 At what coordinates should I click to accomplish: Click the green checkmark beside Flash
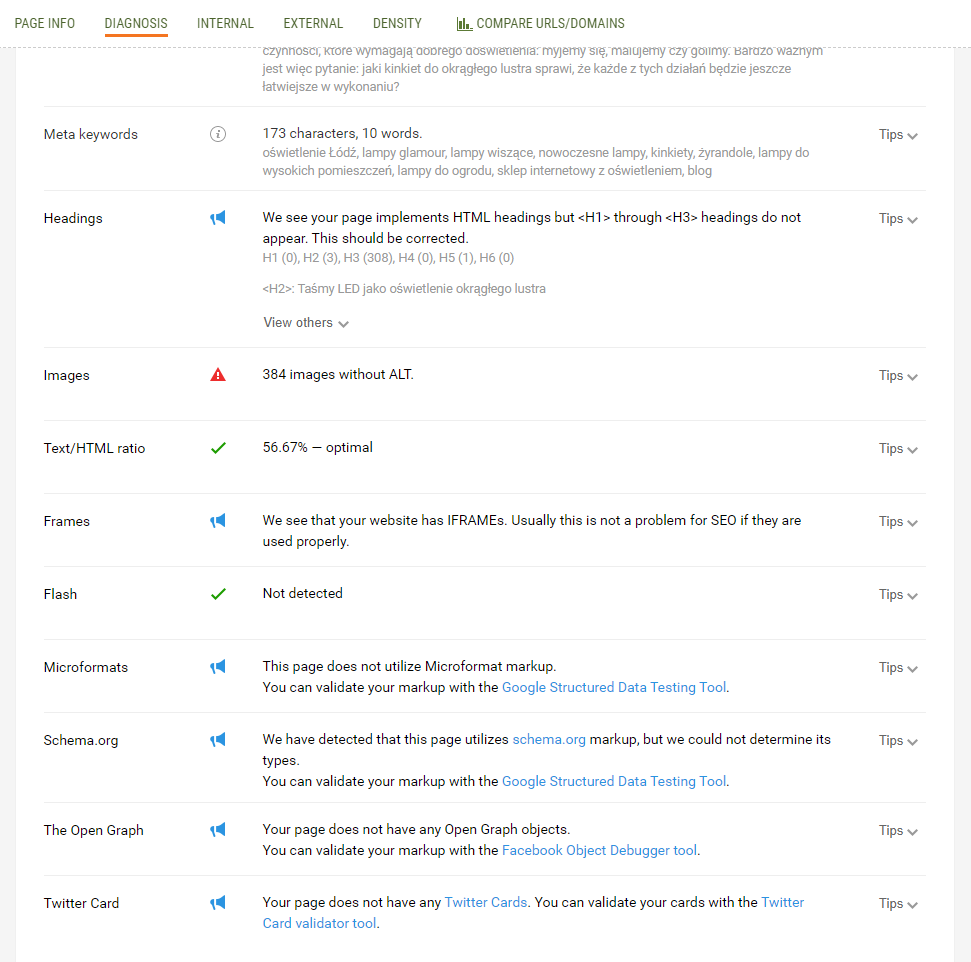pyautogui.click(x=218, y=594)
